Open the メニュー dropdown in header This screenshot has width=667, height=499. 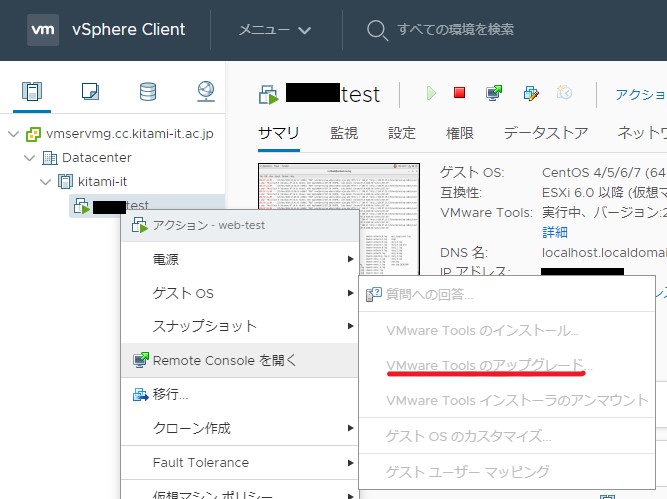pos(275,30)
